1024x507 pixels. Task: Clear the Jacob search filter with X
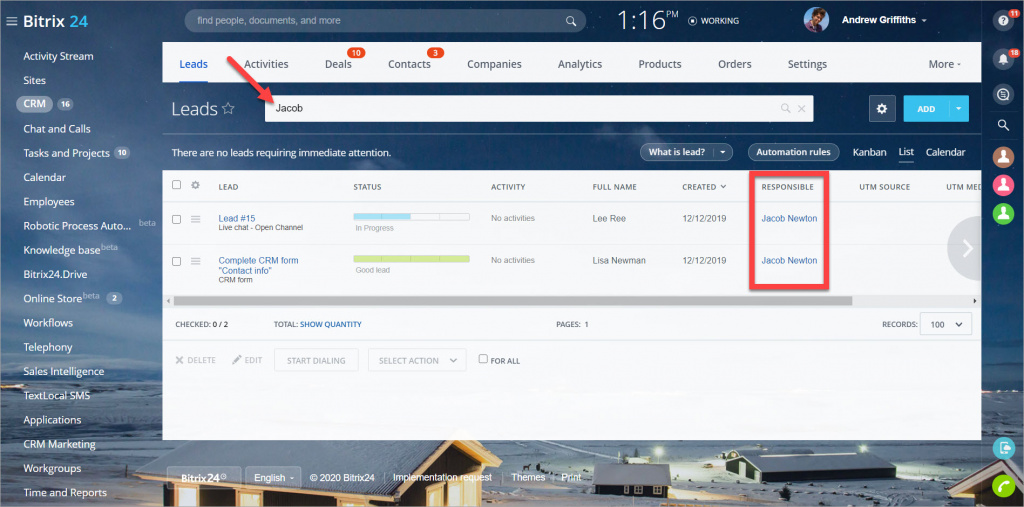point(801,108)
